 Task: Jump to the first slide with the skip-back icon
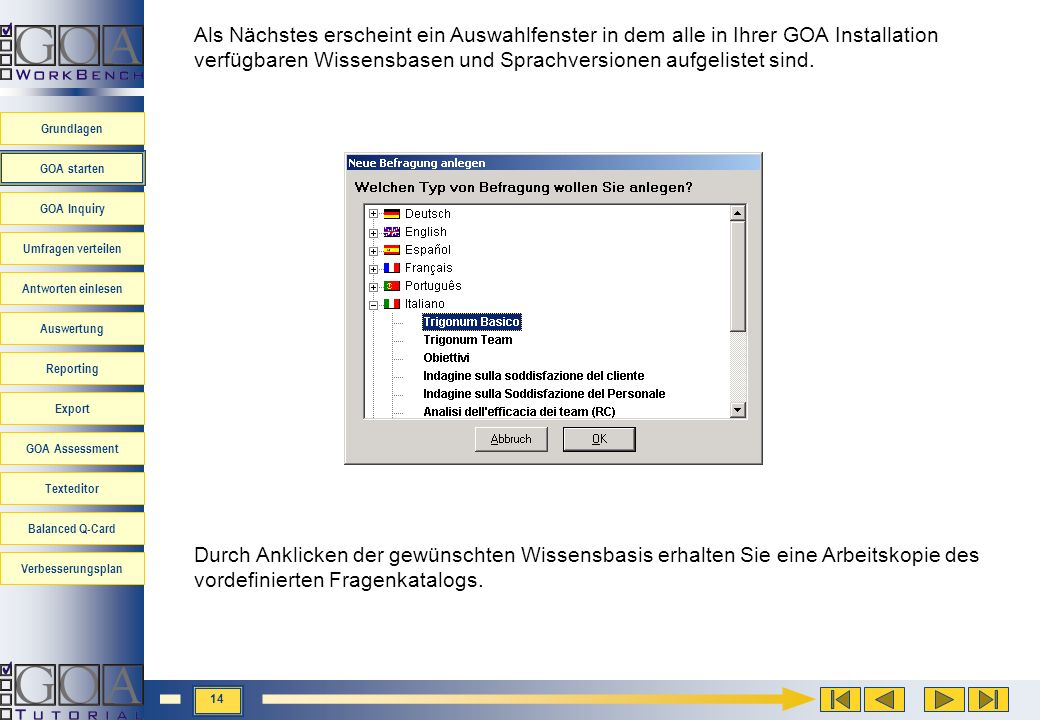(840, 699)
